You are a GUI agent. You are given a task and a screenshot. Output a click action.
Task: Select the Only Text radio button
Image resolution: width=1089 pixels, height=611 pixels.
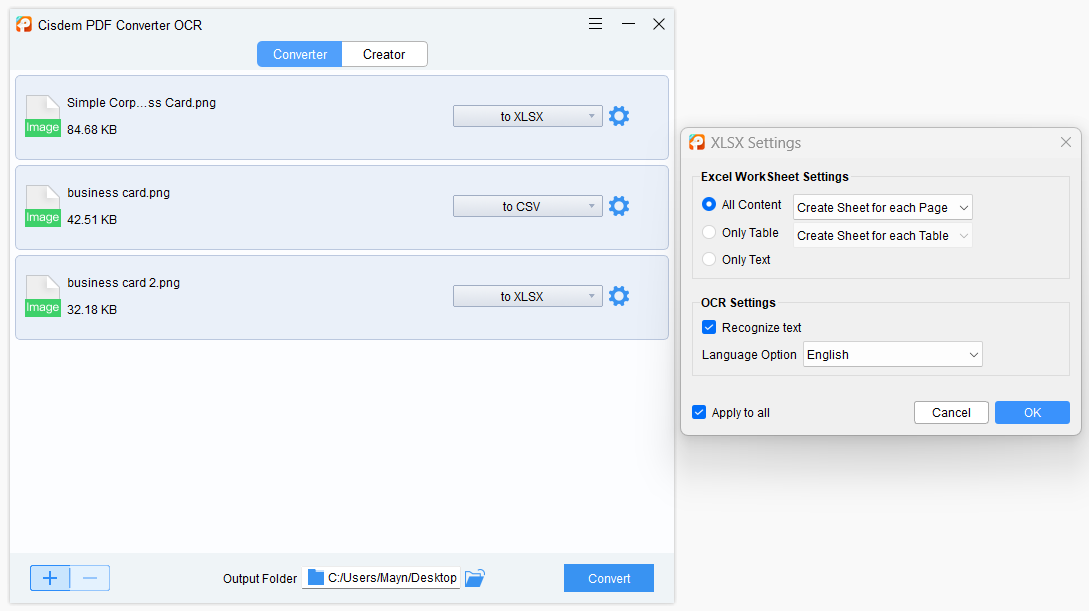[709, 259]
